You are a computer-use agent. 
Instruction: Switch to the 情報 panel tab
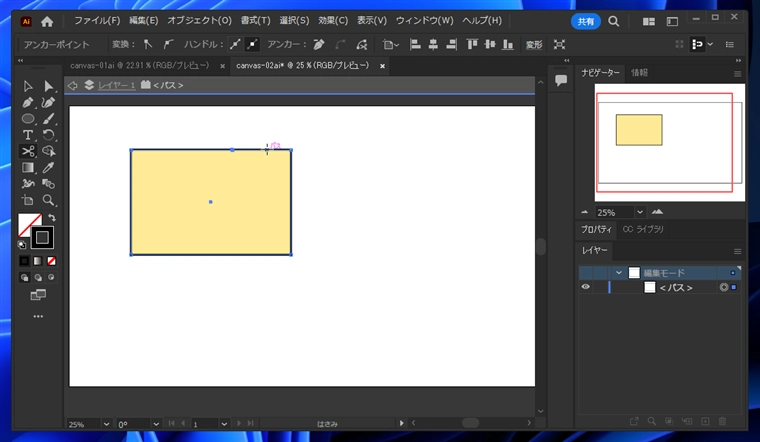pyautogui.click(x=639, y=73)
